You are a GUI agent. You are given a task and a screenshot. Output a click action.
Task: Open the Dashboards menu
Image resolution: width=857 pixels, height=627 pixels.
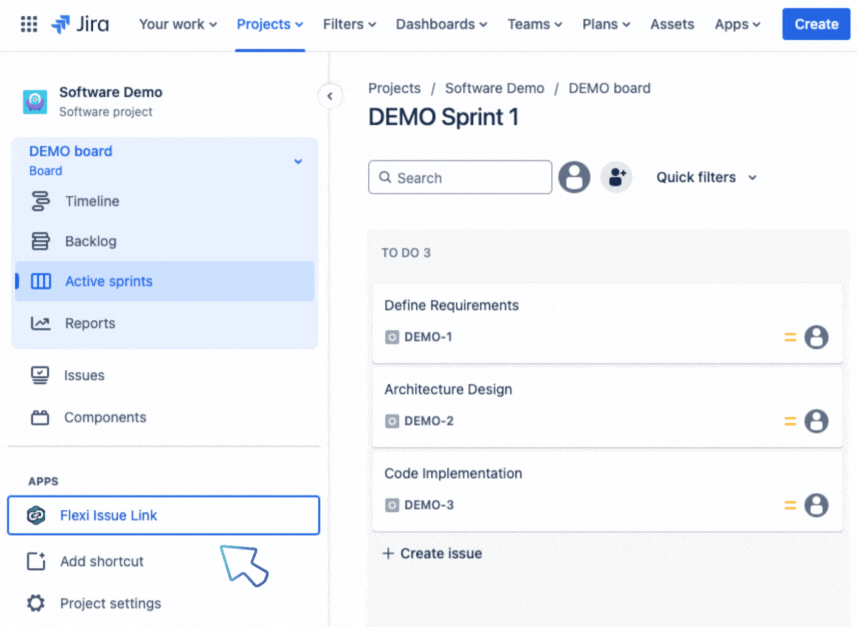click(441, 24)
